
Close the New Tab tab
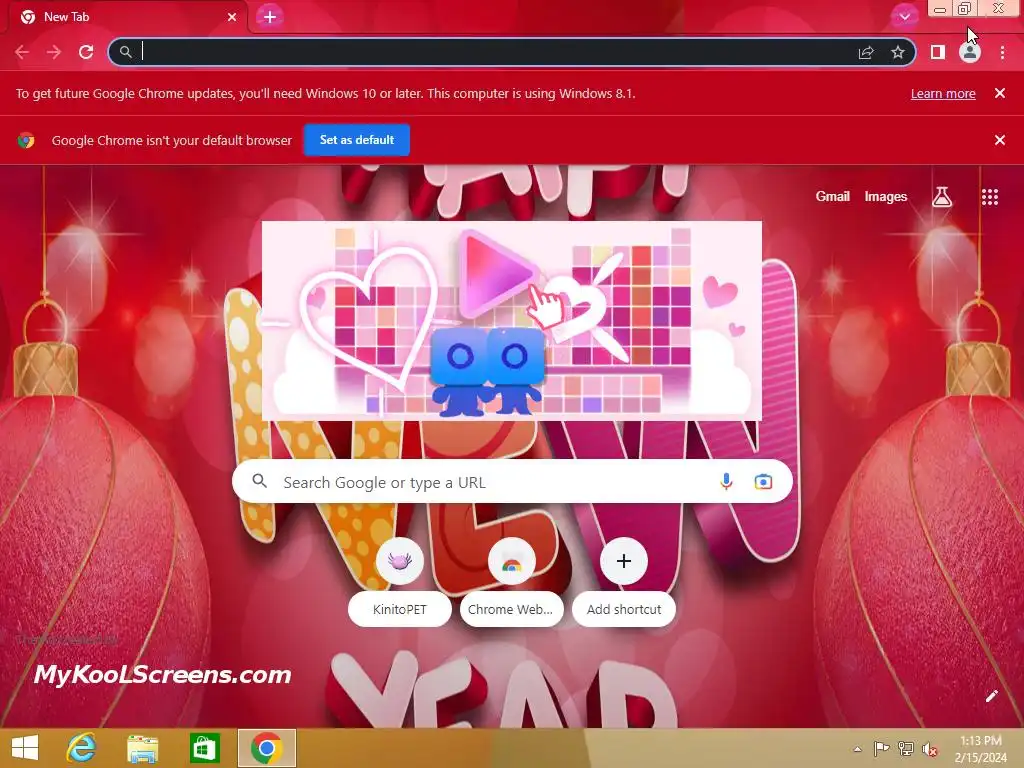click(232, 17)
